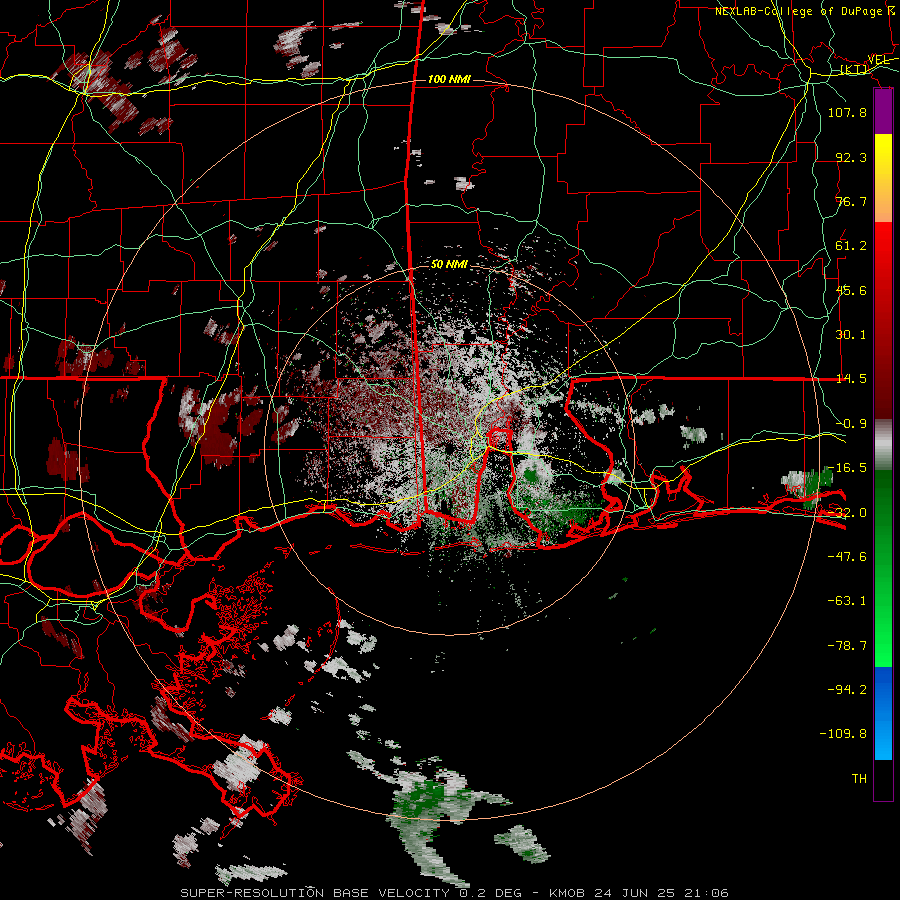Select the -0.9 legend value
Image resolution: width=900 pixels, height=900 pixels.
pos(851,424)
